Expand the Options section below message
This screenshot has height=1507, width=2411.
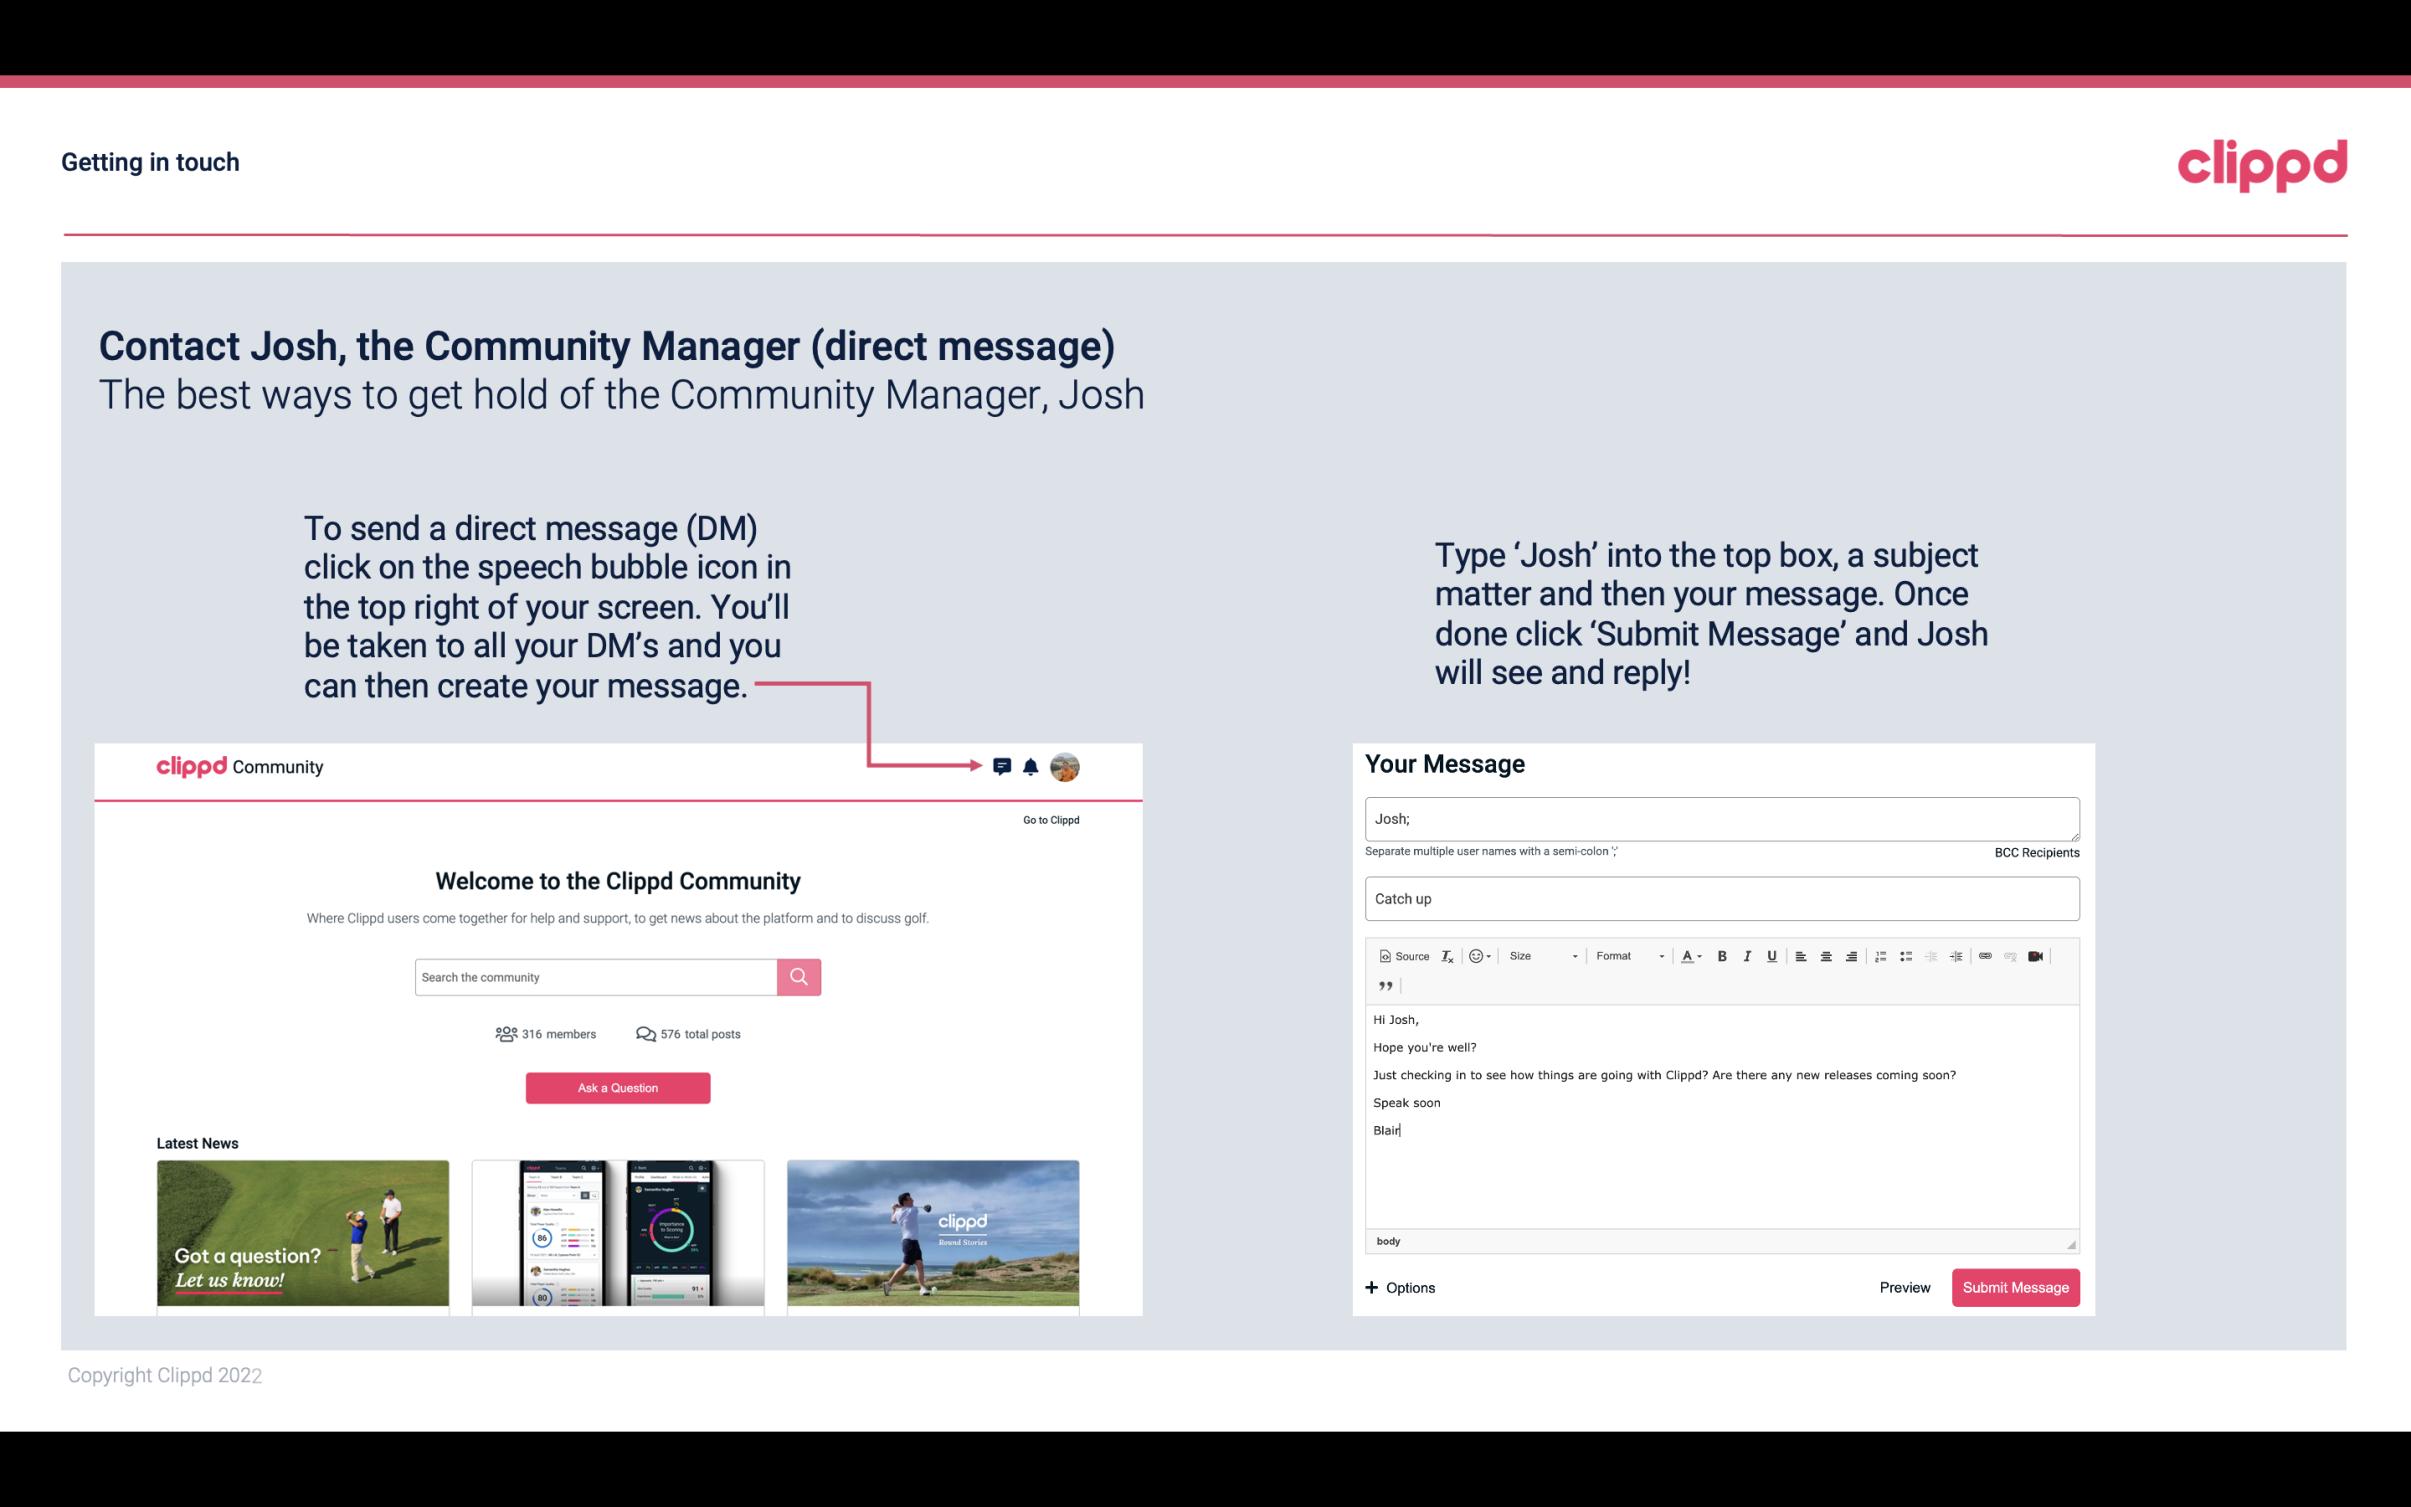(1397, 1287)
